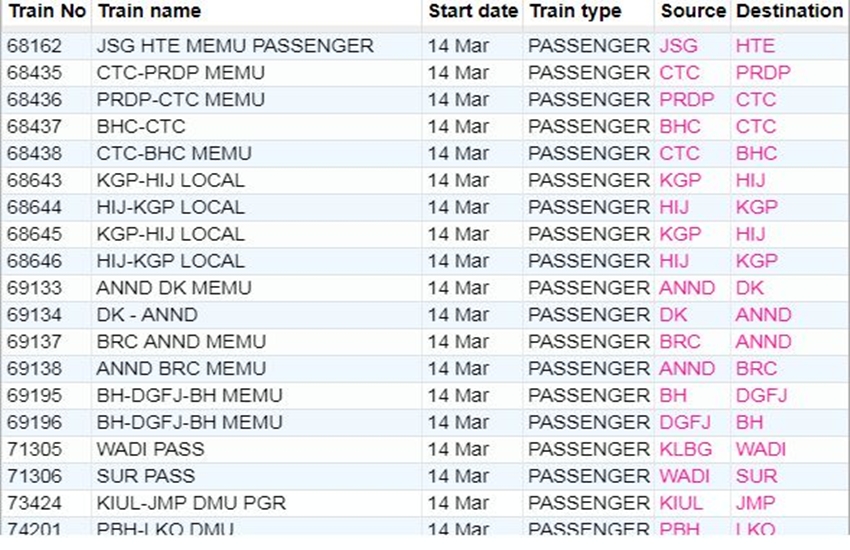Click ANND source link for train 69133
The image size is (850, 550).
[x=687, y=288]
